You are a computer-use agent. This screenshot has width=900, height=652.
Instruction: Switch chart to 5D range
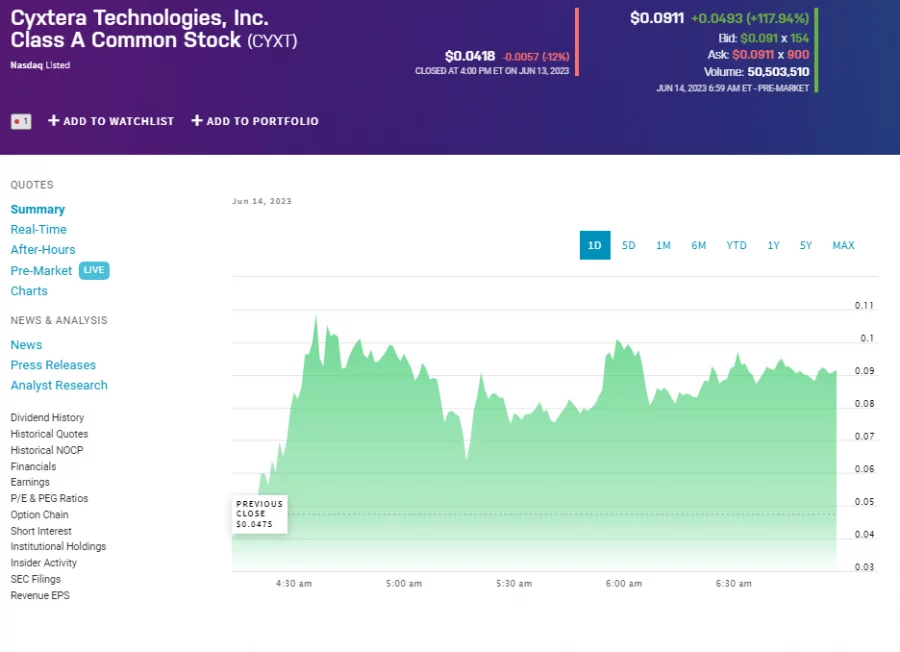[628, 245]
